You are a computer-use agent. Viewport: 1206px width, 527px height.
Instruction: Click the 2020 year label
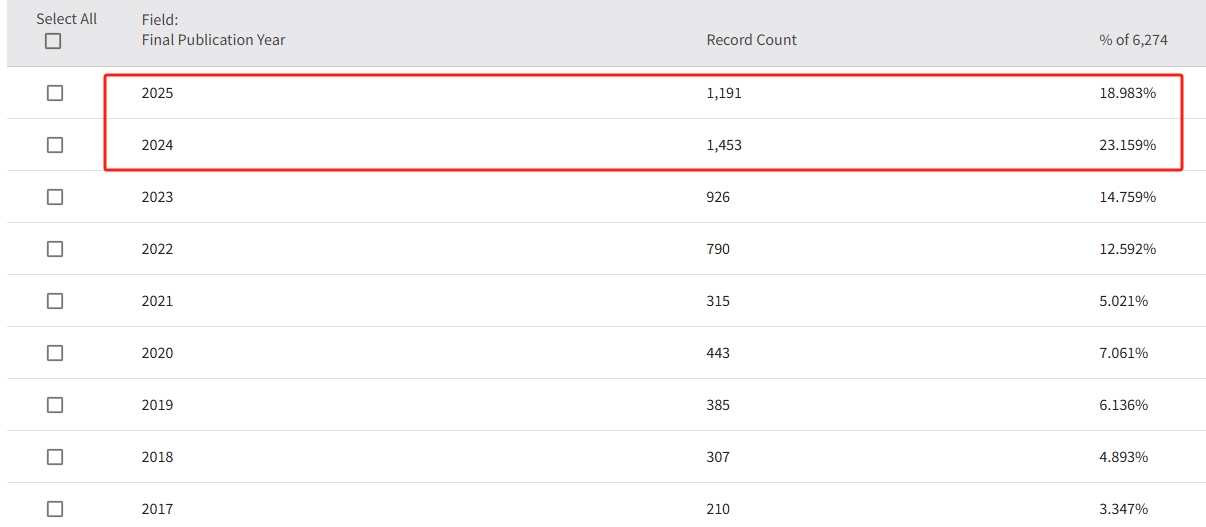click(157, 353)
